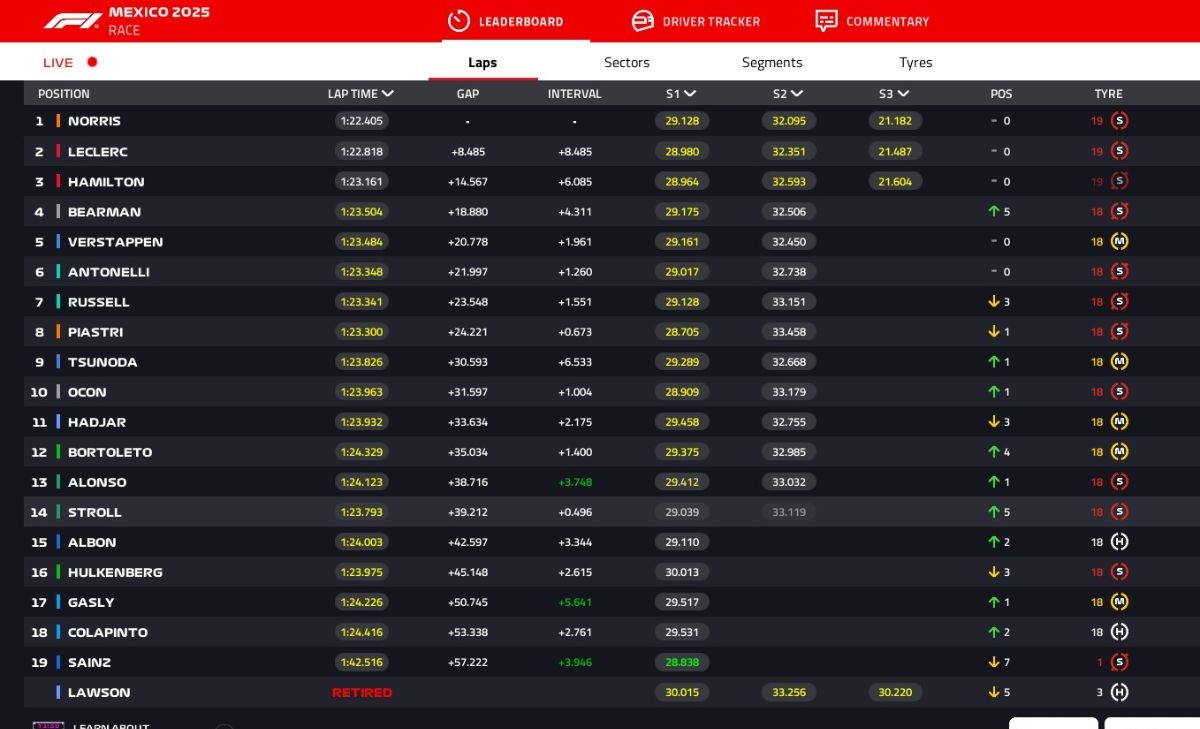
Task: Click Sainz's purple 28.838 sector time
Action: click(681, 662)
